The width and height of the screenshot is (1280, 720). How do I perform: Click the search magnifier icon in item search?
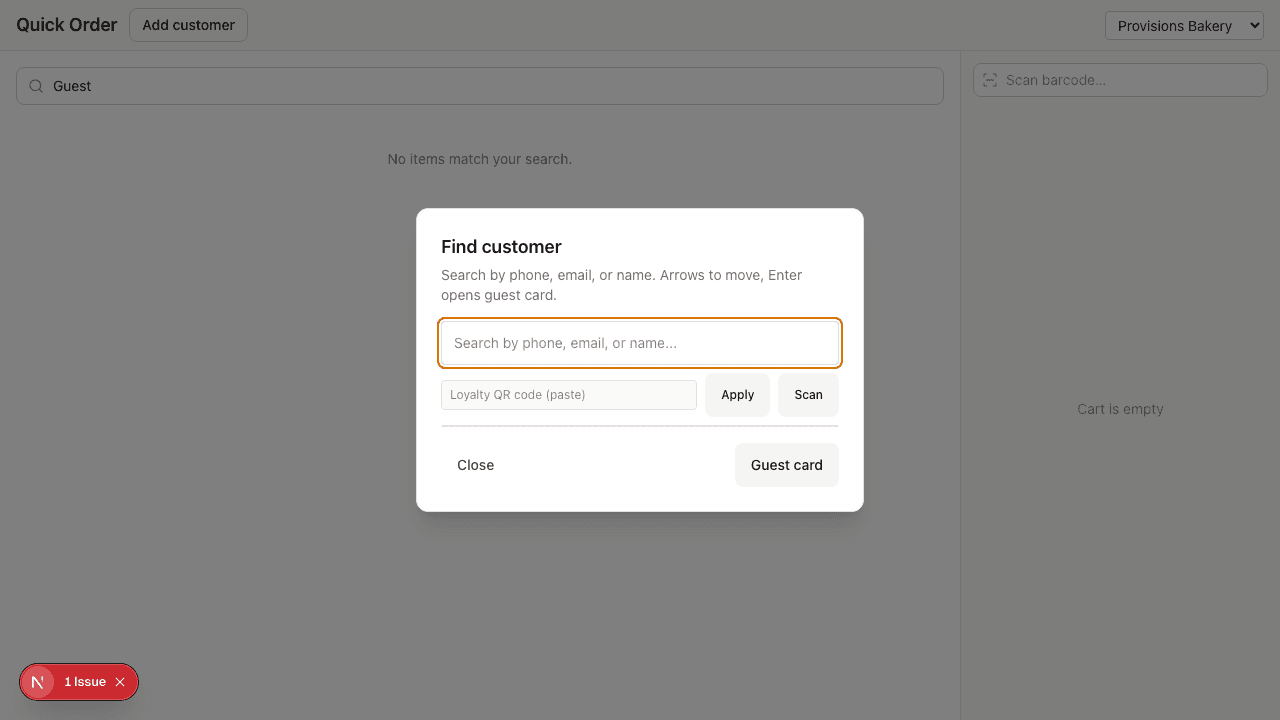click(36, 86)
